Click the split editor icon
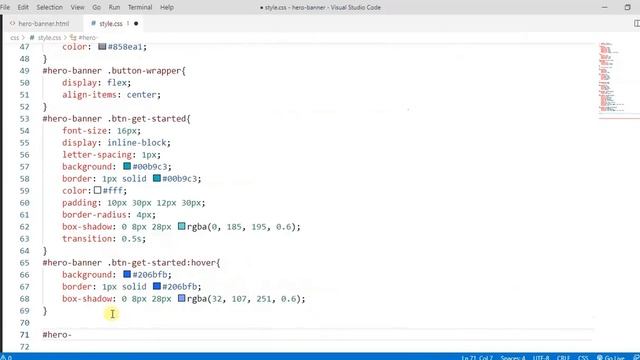 click(x=636, y=24)
